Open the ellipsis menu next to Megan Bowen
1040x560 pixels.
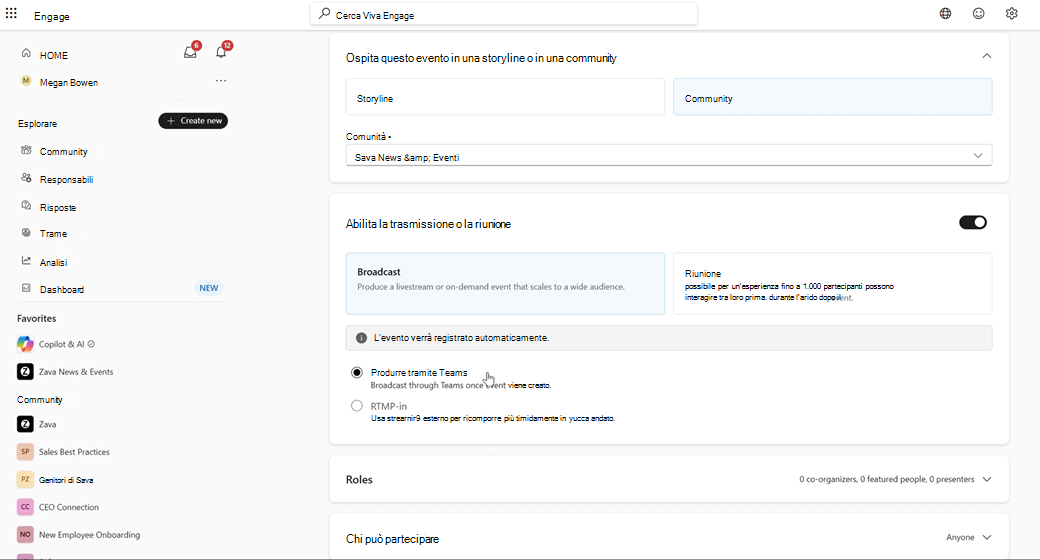pyautogui.click(x=221, y=80)
